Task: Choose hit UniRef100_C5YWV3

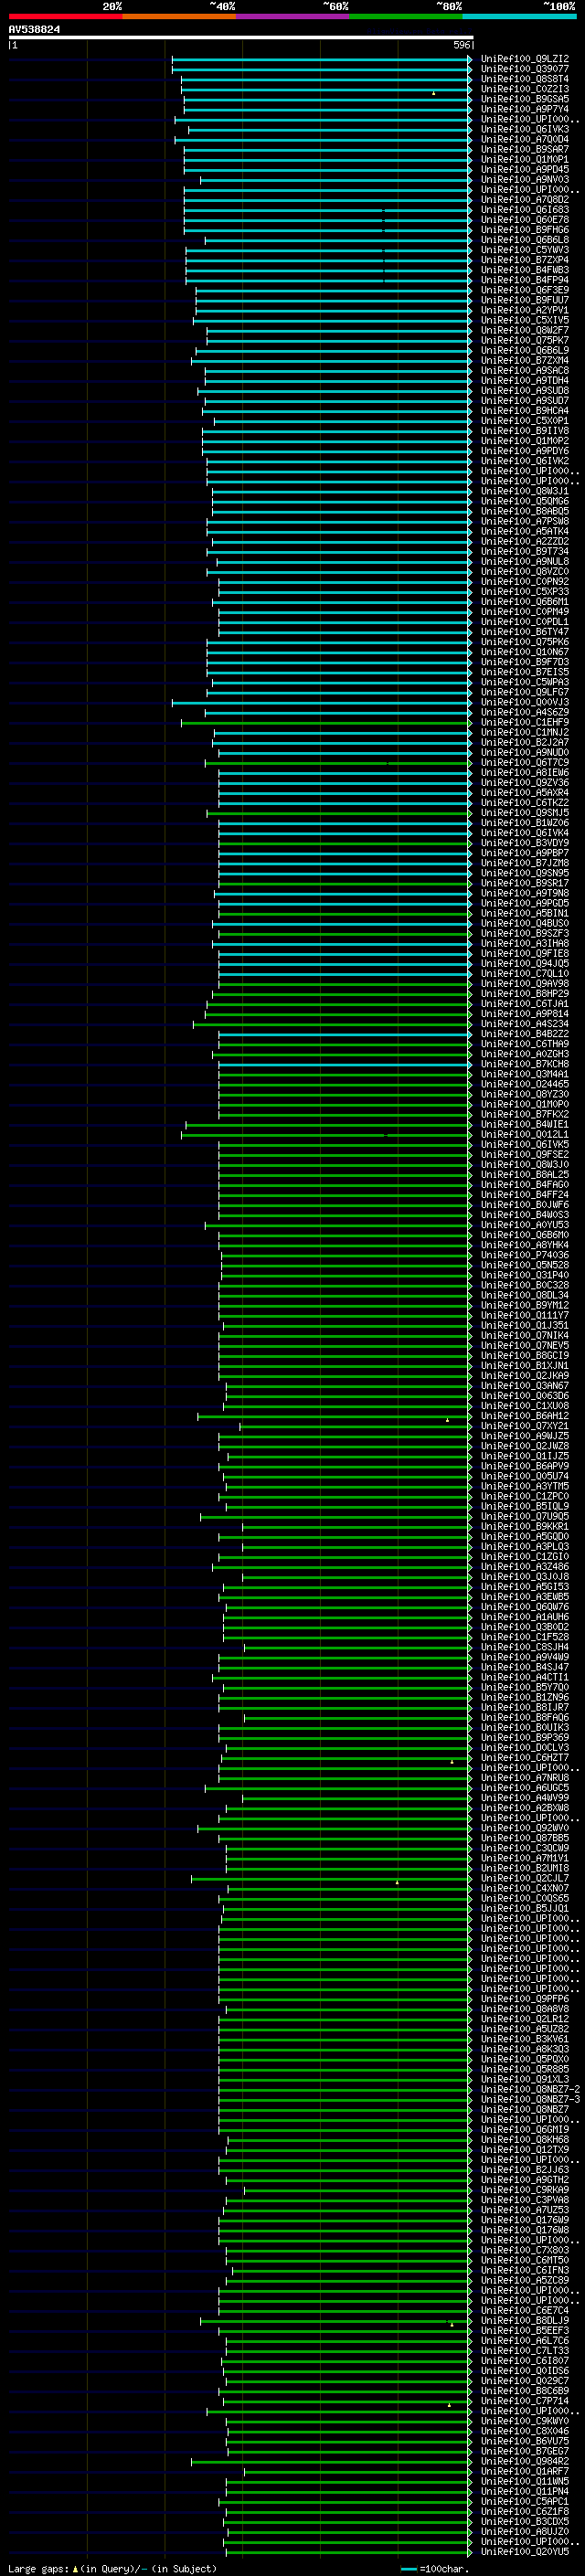Action: [x=524, y=250]
